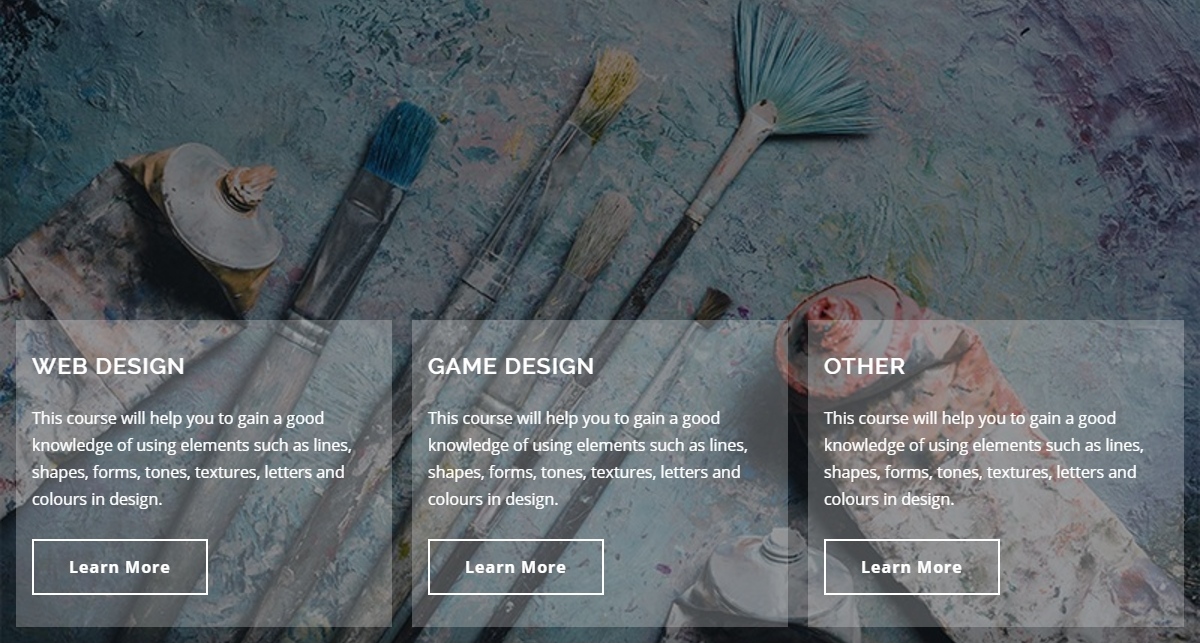Image resolution: width=1200 pixels, height=643 pixels.
Task: Click the beige-bristled brush in the center
Action: pos(598,235)
